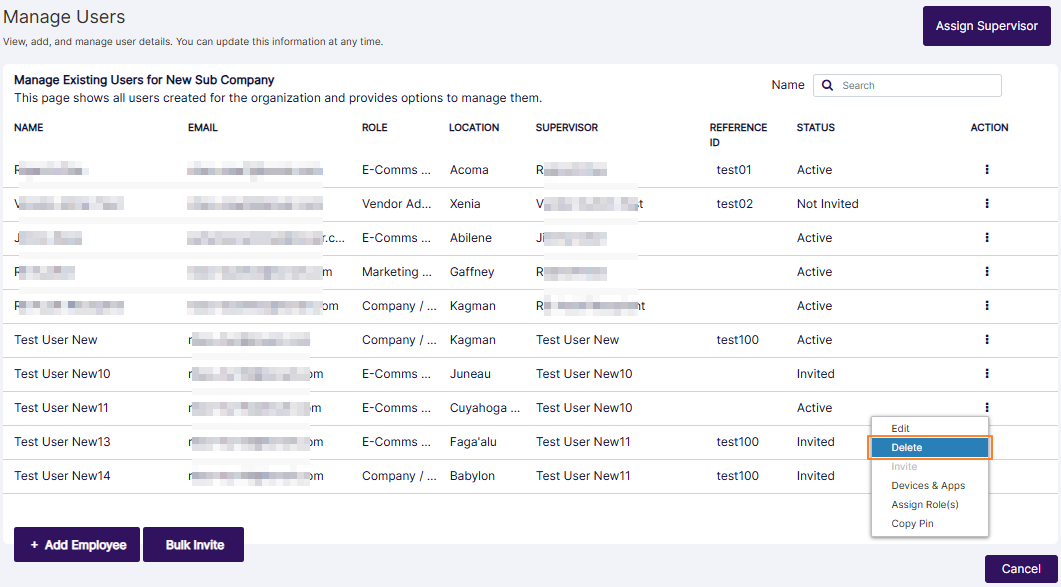Select Edit from the context menu

[x=900, y=429]
